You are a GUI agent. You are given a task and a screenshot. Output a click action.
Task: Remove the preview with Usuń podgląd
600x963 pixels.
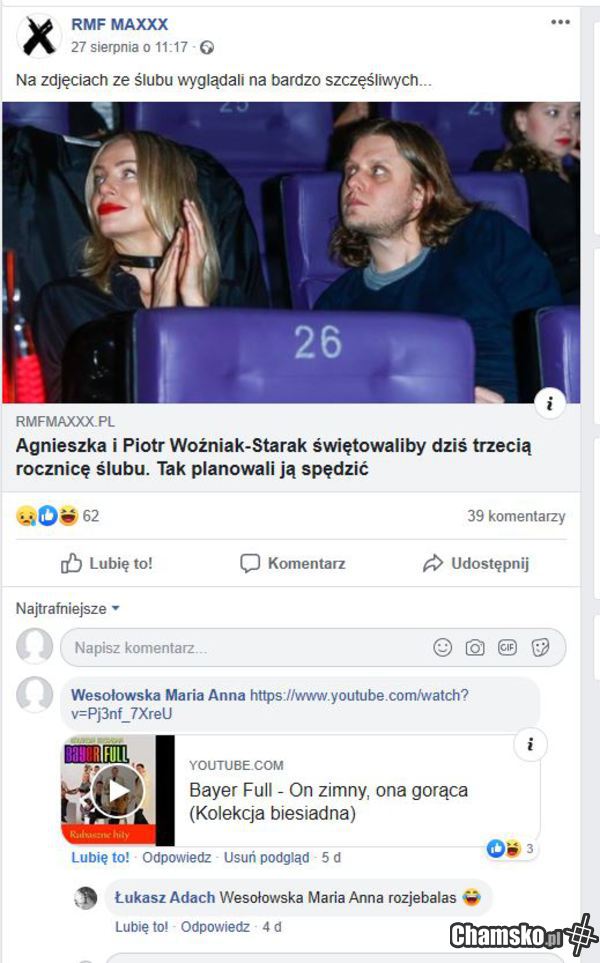(266, 857)
